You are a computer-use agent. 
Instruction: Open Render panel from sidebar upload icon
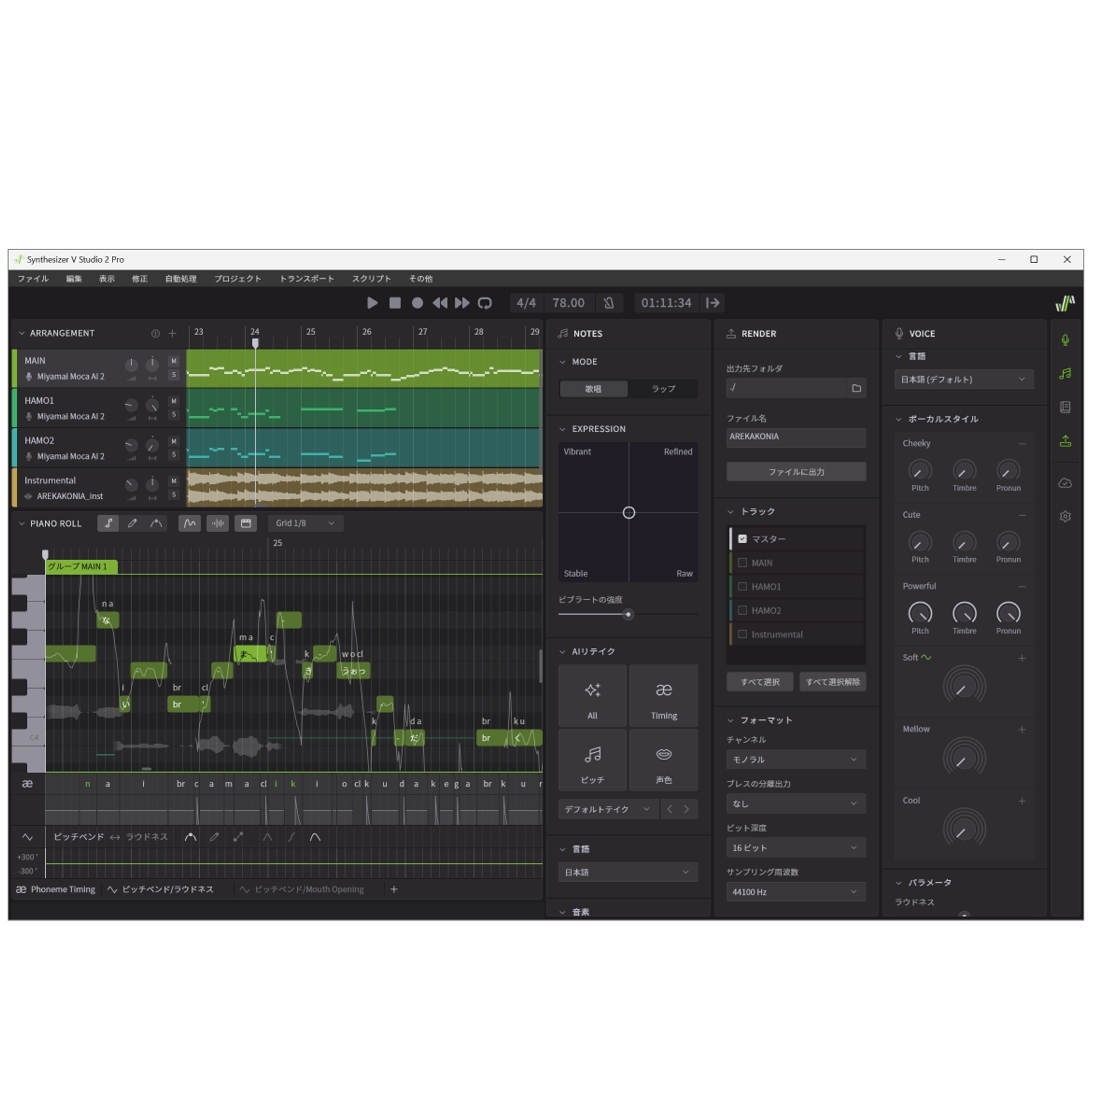click(1065, 441)
